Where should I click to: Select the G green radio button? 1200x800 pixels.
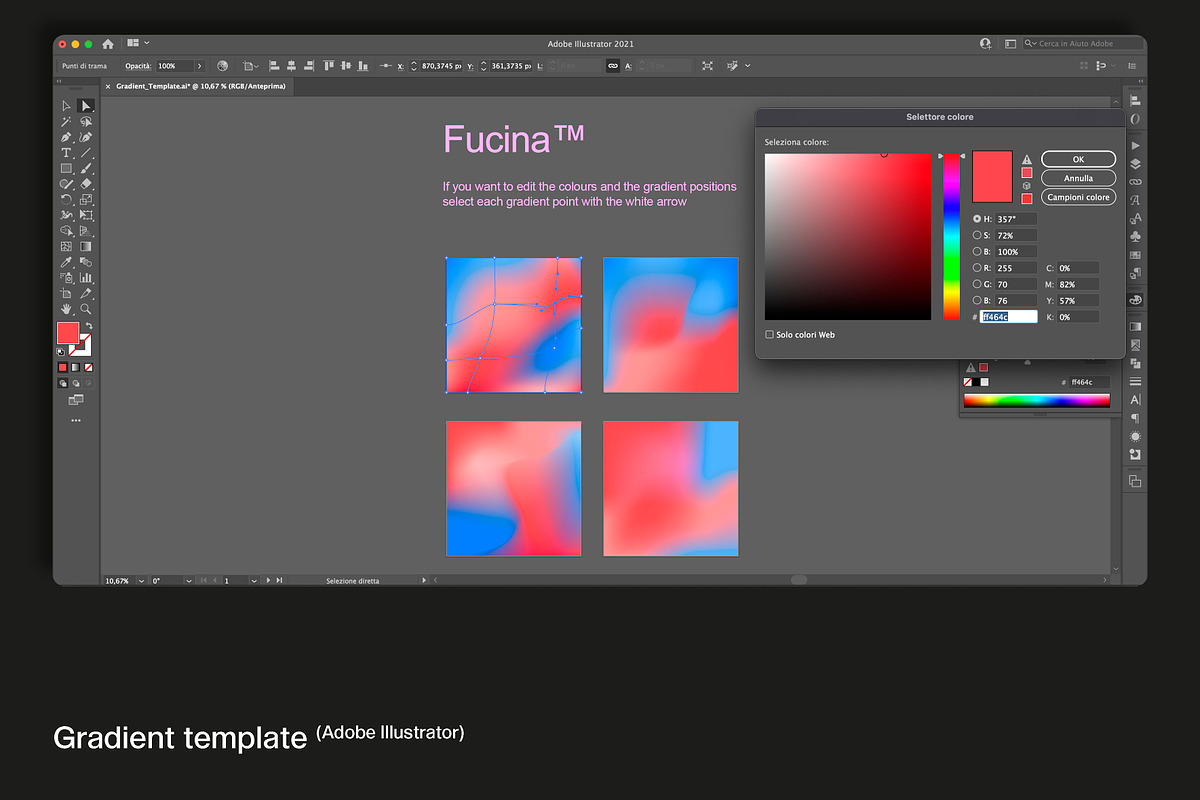(x=977, y=284)
